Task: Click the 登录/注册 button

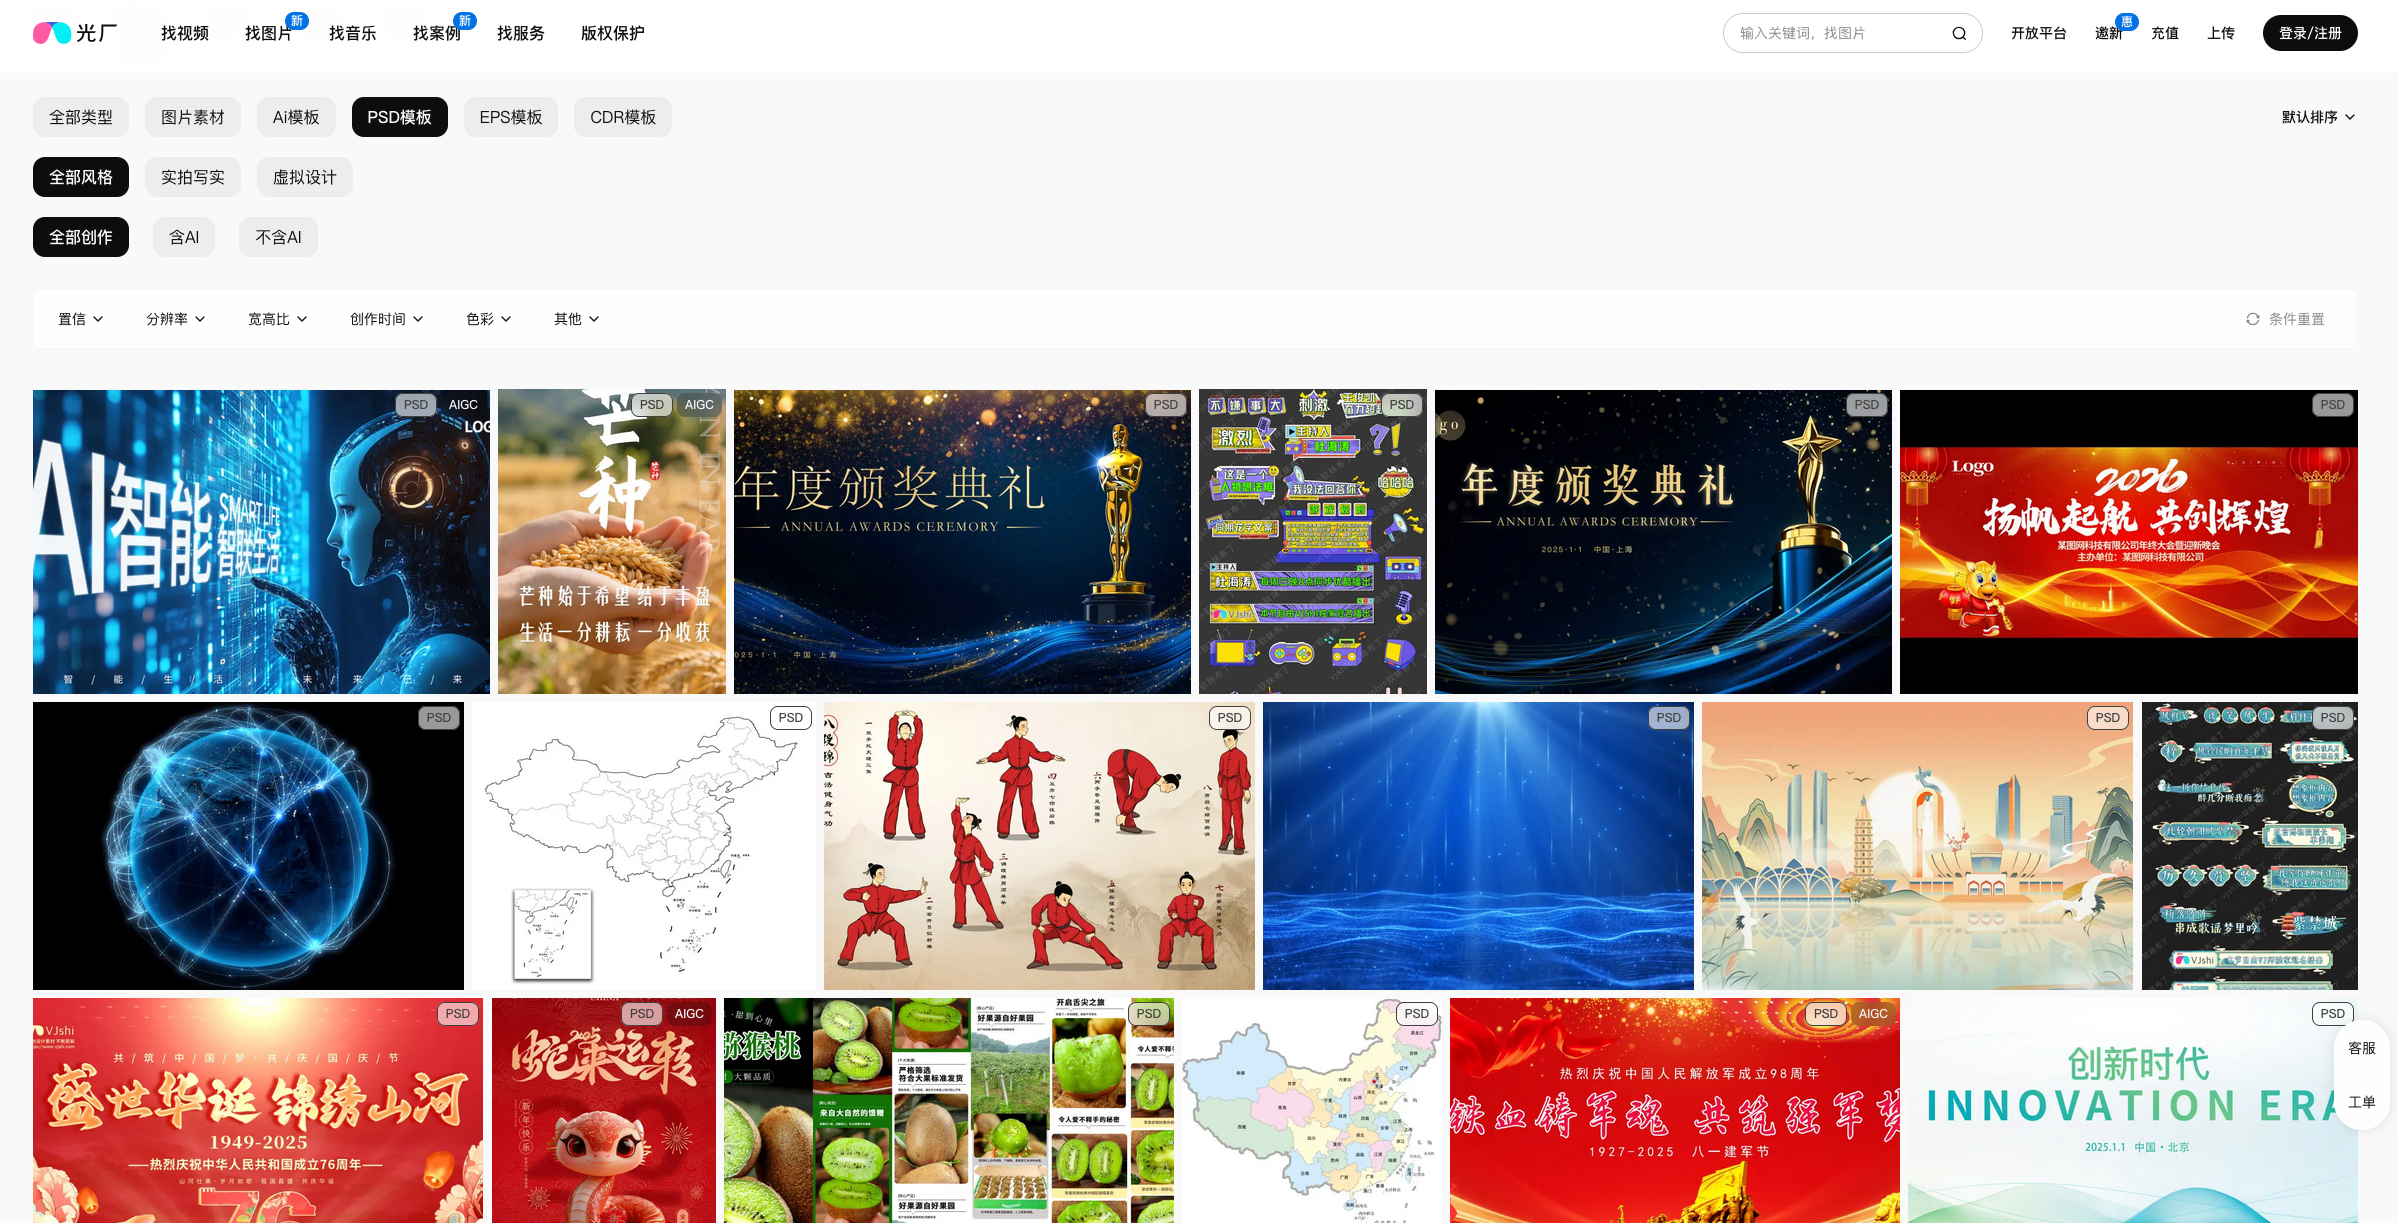Action: tap(2309, 33)
